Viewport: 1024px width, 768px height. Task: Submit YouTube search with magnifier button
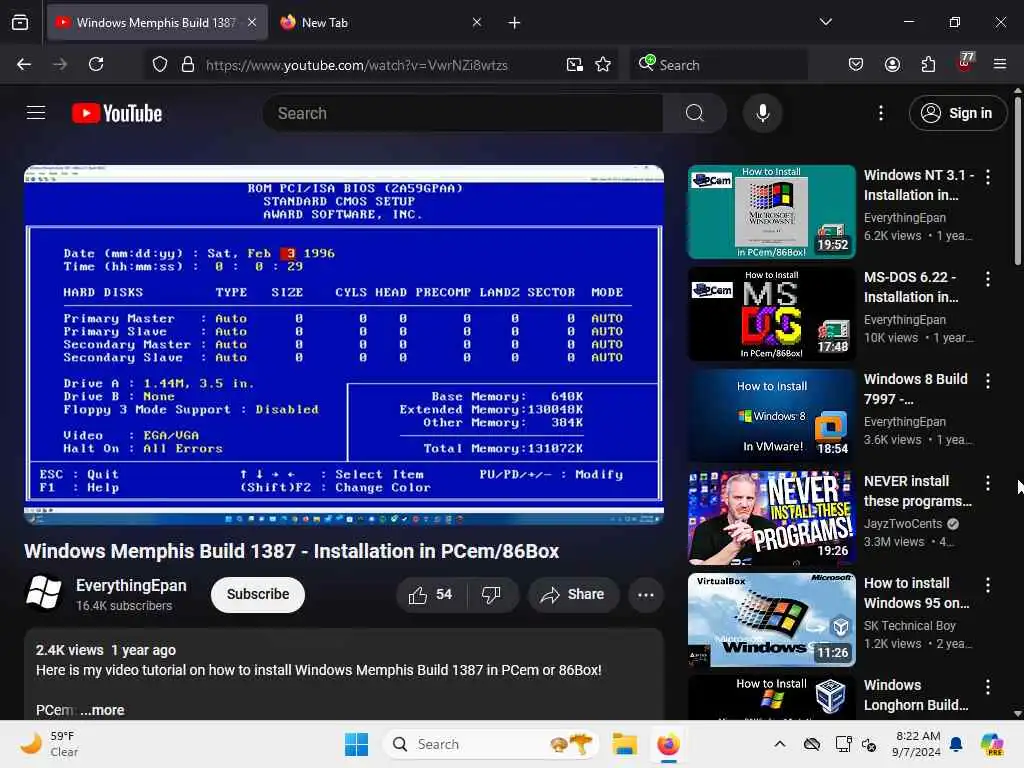695,113
